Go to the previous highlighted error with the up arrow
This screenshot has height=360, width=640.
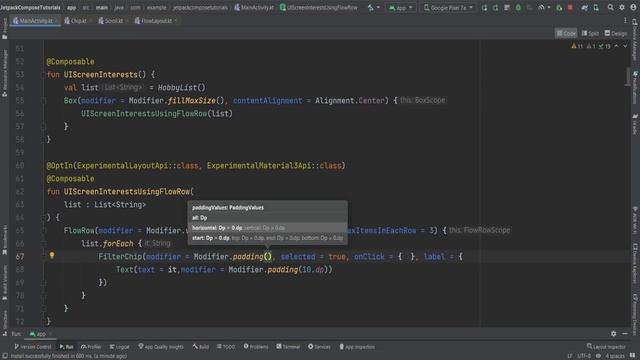point(616,46)
